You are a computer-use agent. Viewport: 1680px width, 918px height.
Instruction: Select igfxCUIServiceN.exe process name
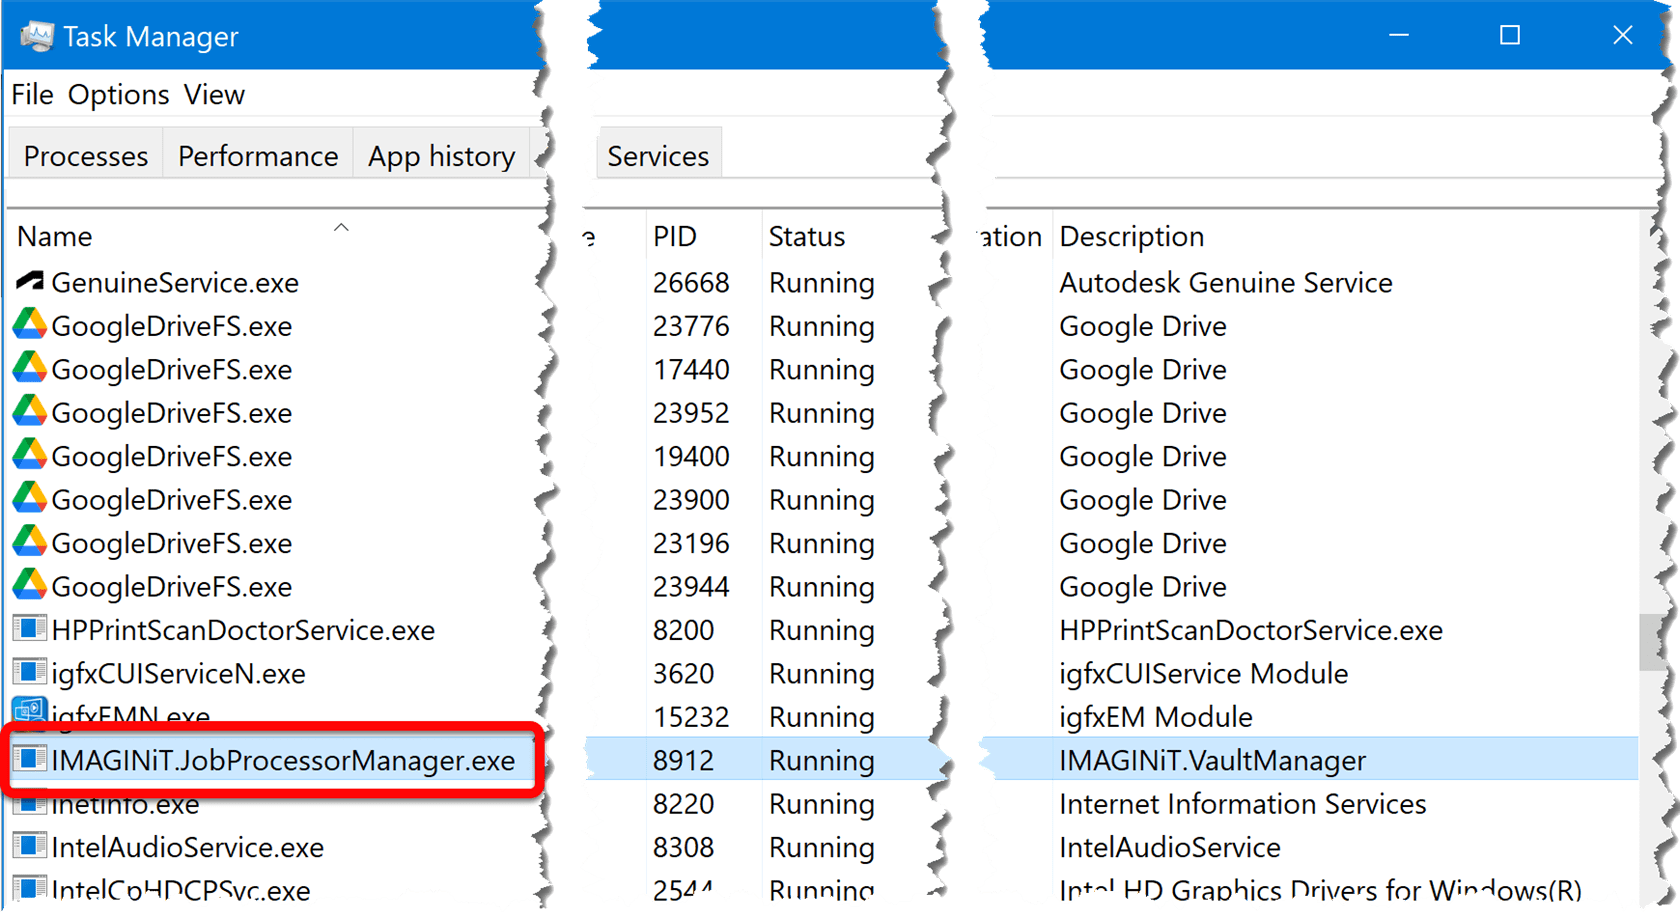(178, 673)
